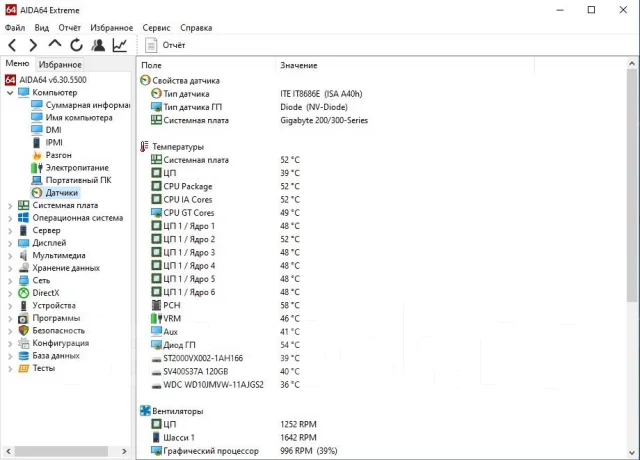The height and width of the screenshot is (460, 640).
Task: Click the up-level arrow toolbar icon
Action: pyautogui.click(x=55, y=44)
